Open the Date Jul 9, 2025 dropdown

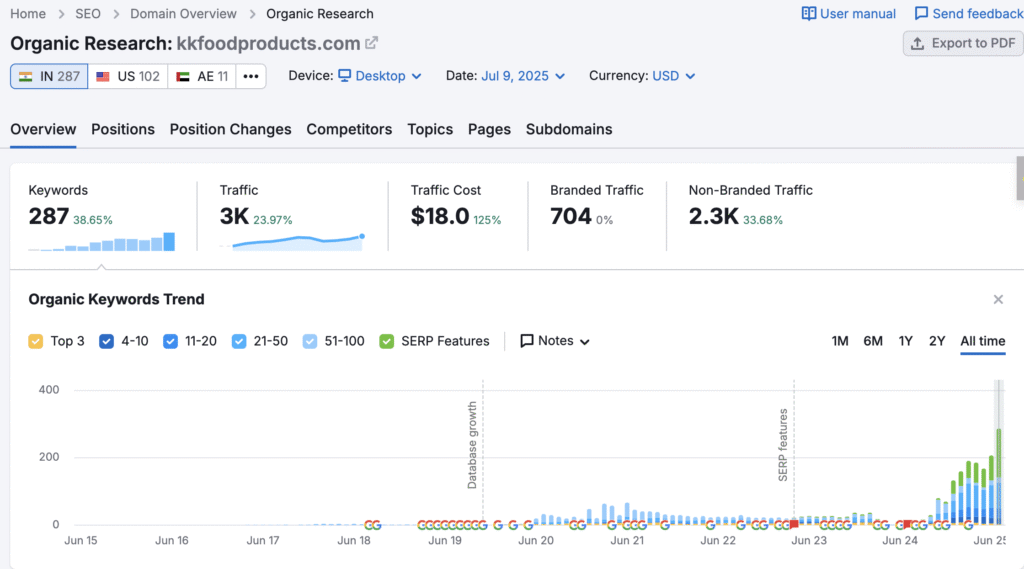[523, 76]
